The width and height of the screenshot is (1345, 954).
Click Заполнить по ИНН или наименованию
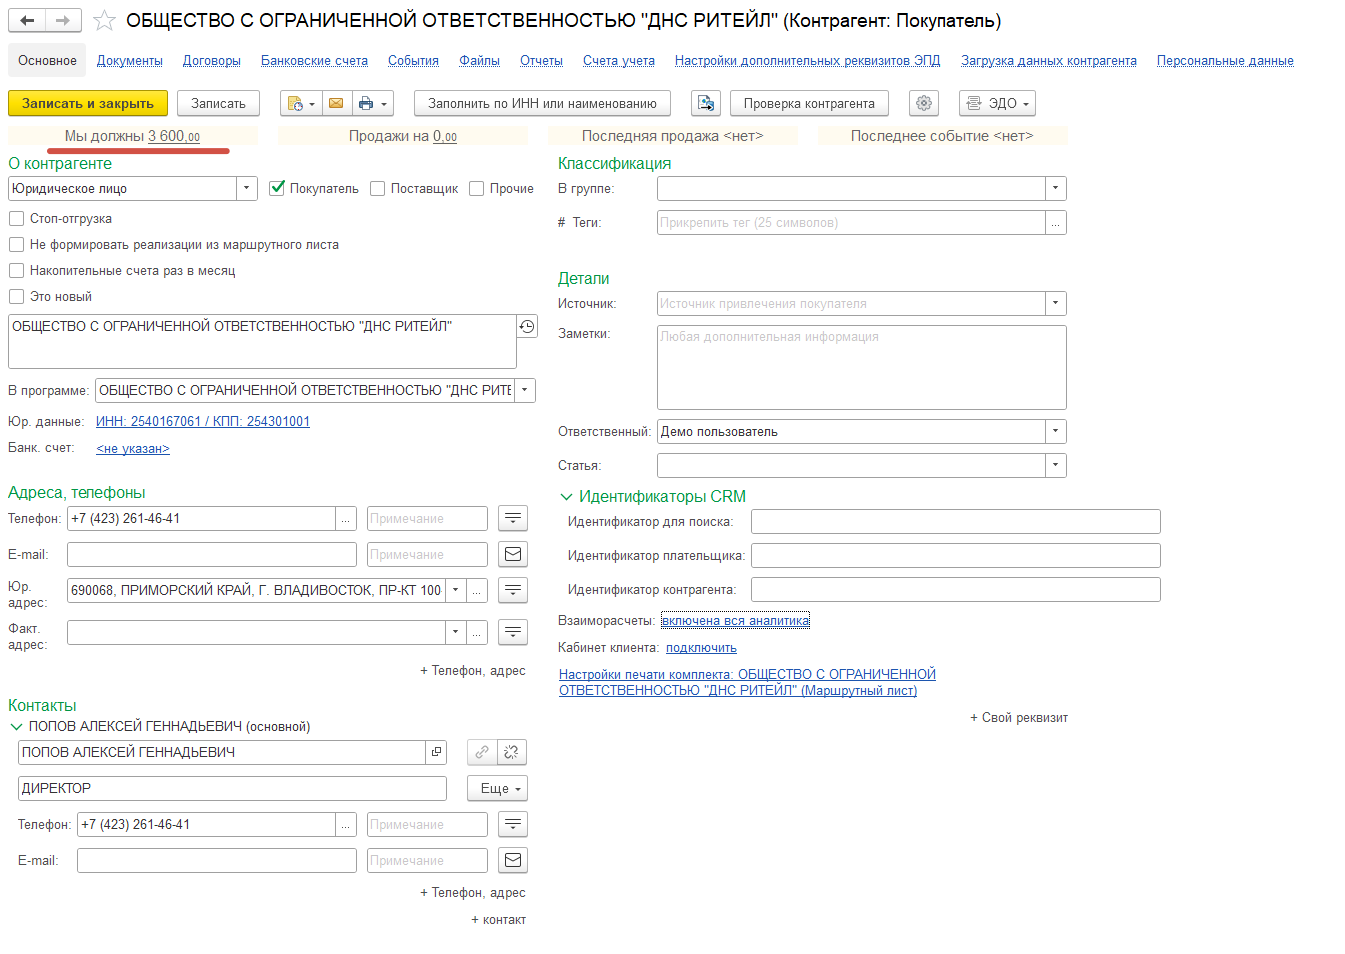coord(542,103)
